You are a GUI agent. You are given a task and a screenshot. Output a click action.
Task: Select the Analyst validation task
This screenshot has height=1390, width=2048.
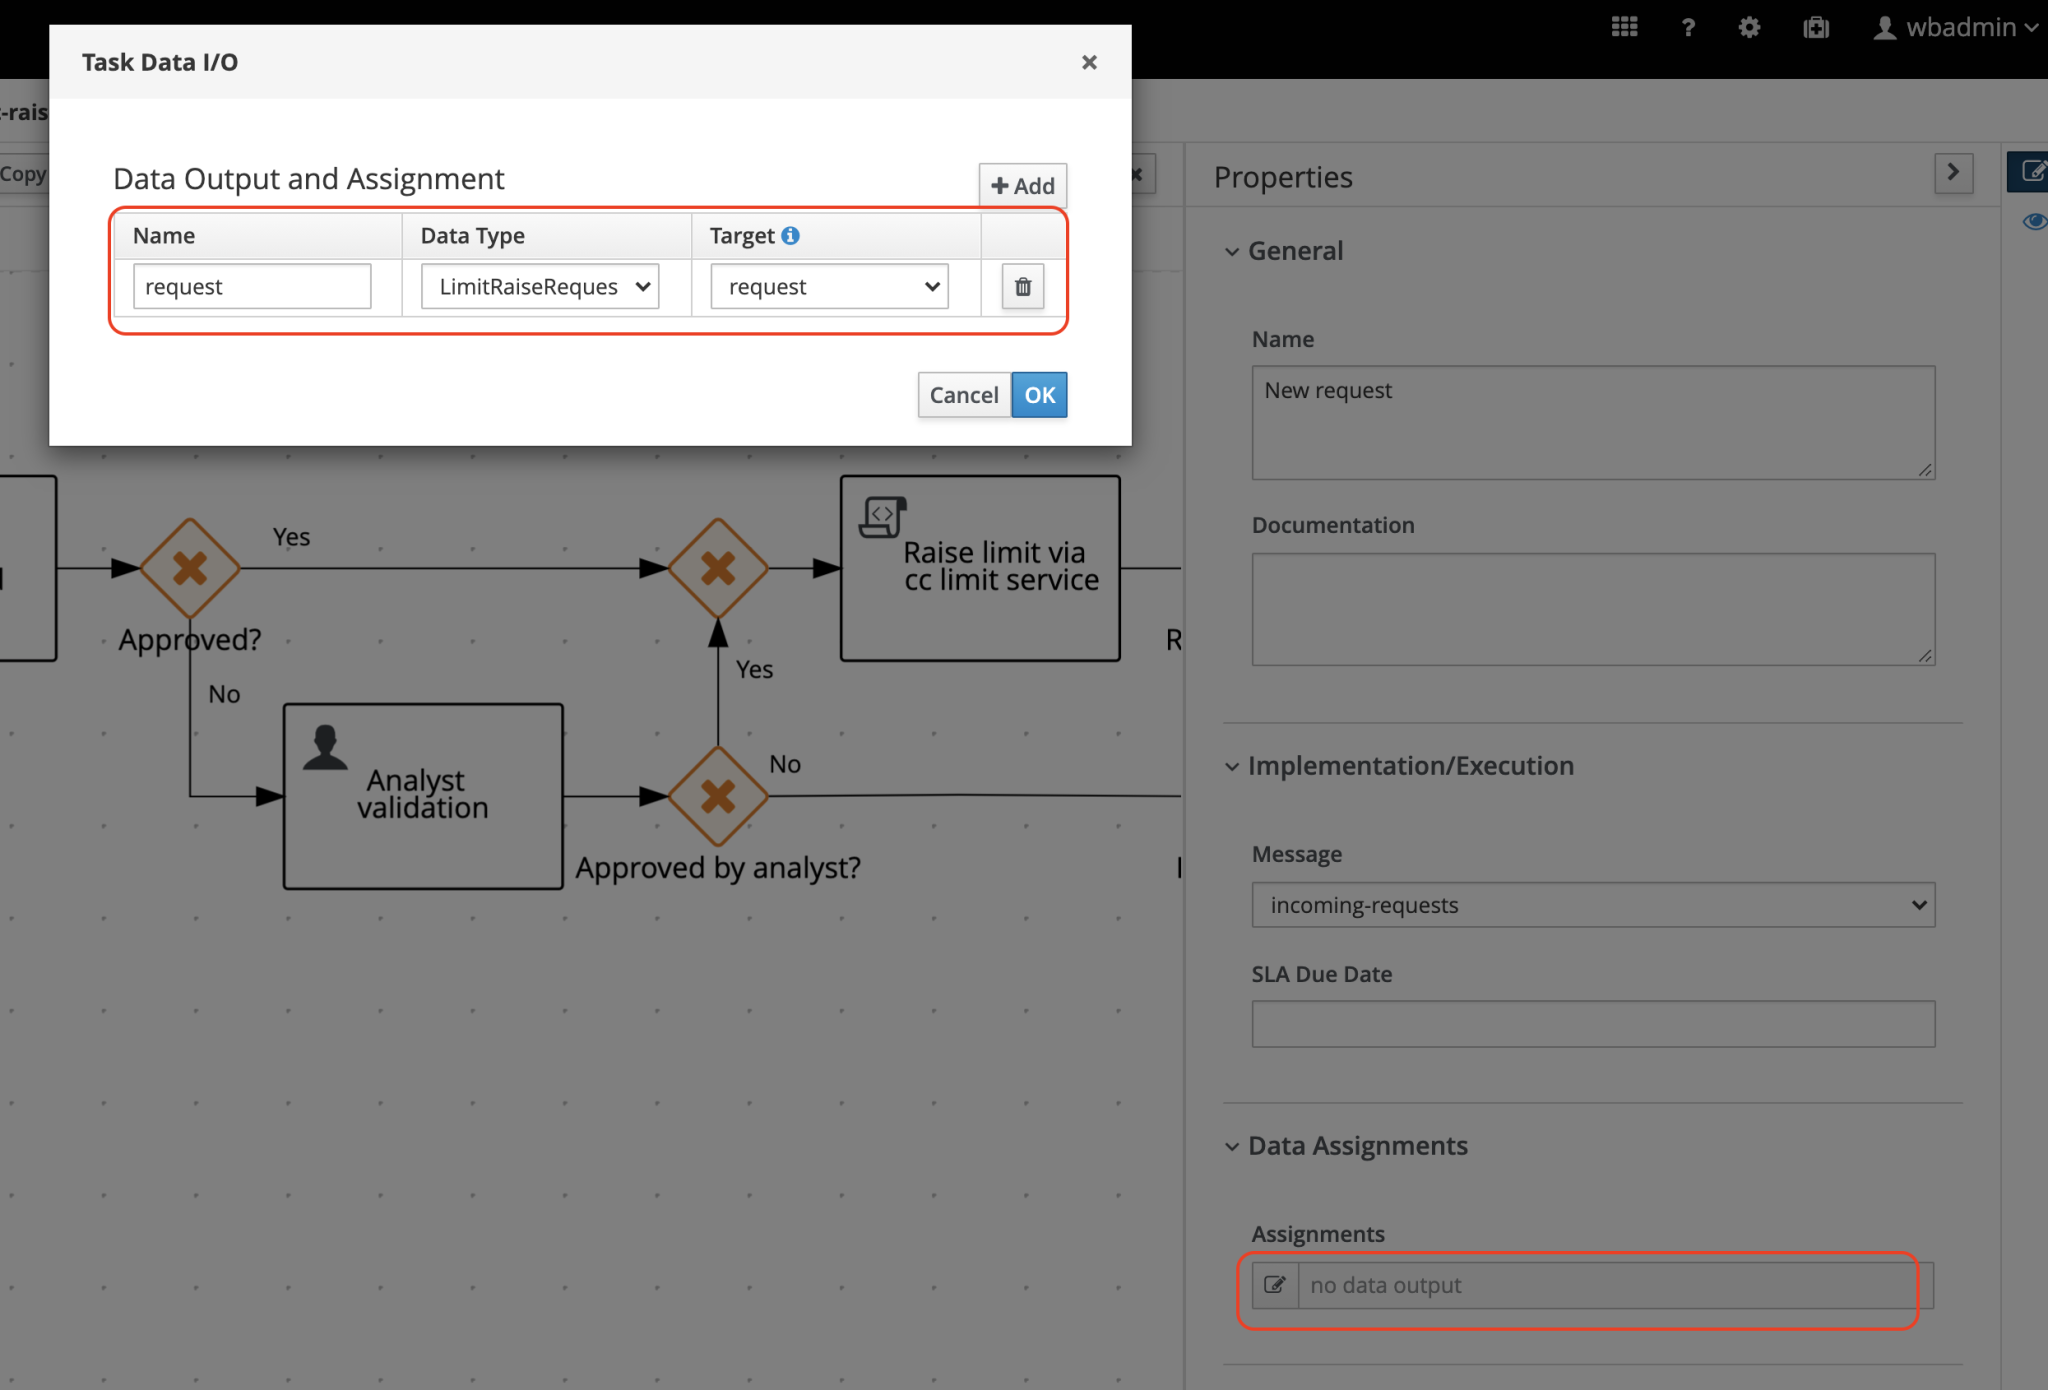tap(423, 796)
